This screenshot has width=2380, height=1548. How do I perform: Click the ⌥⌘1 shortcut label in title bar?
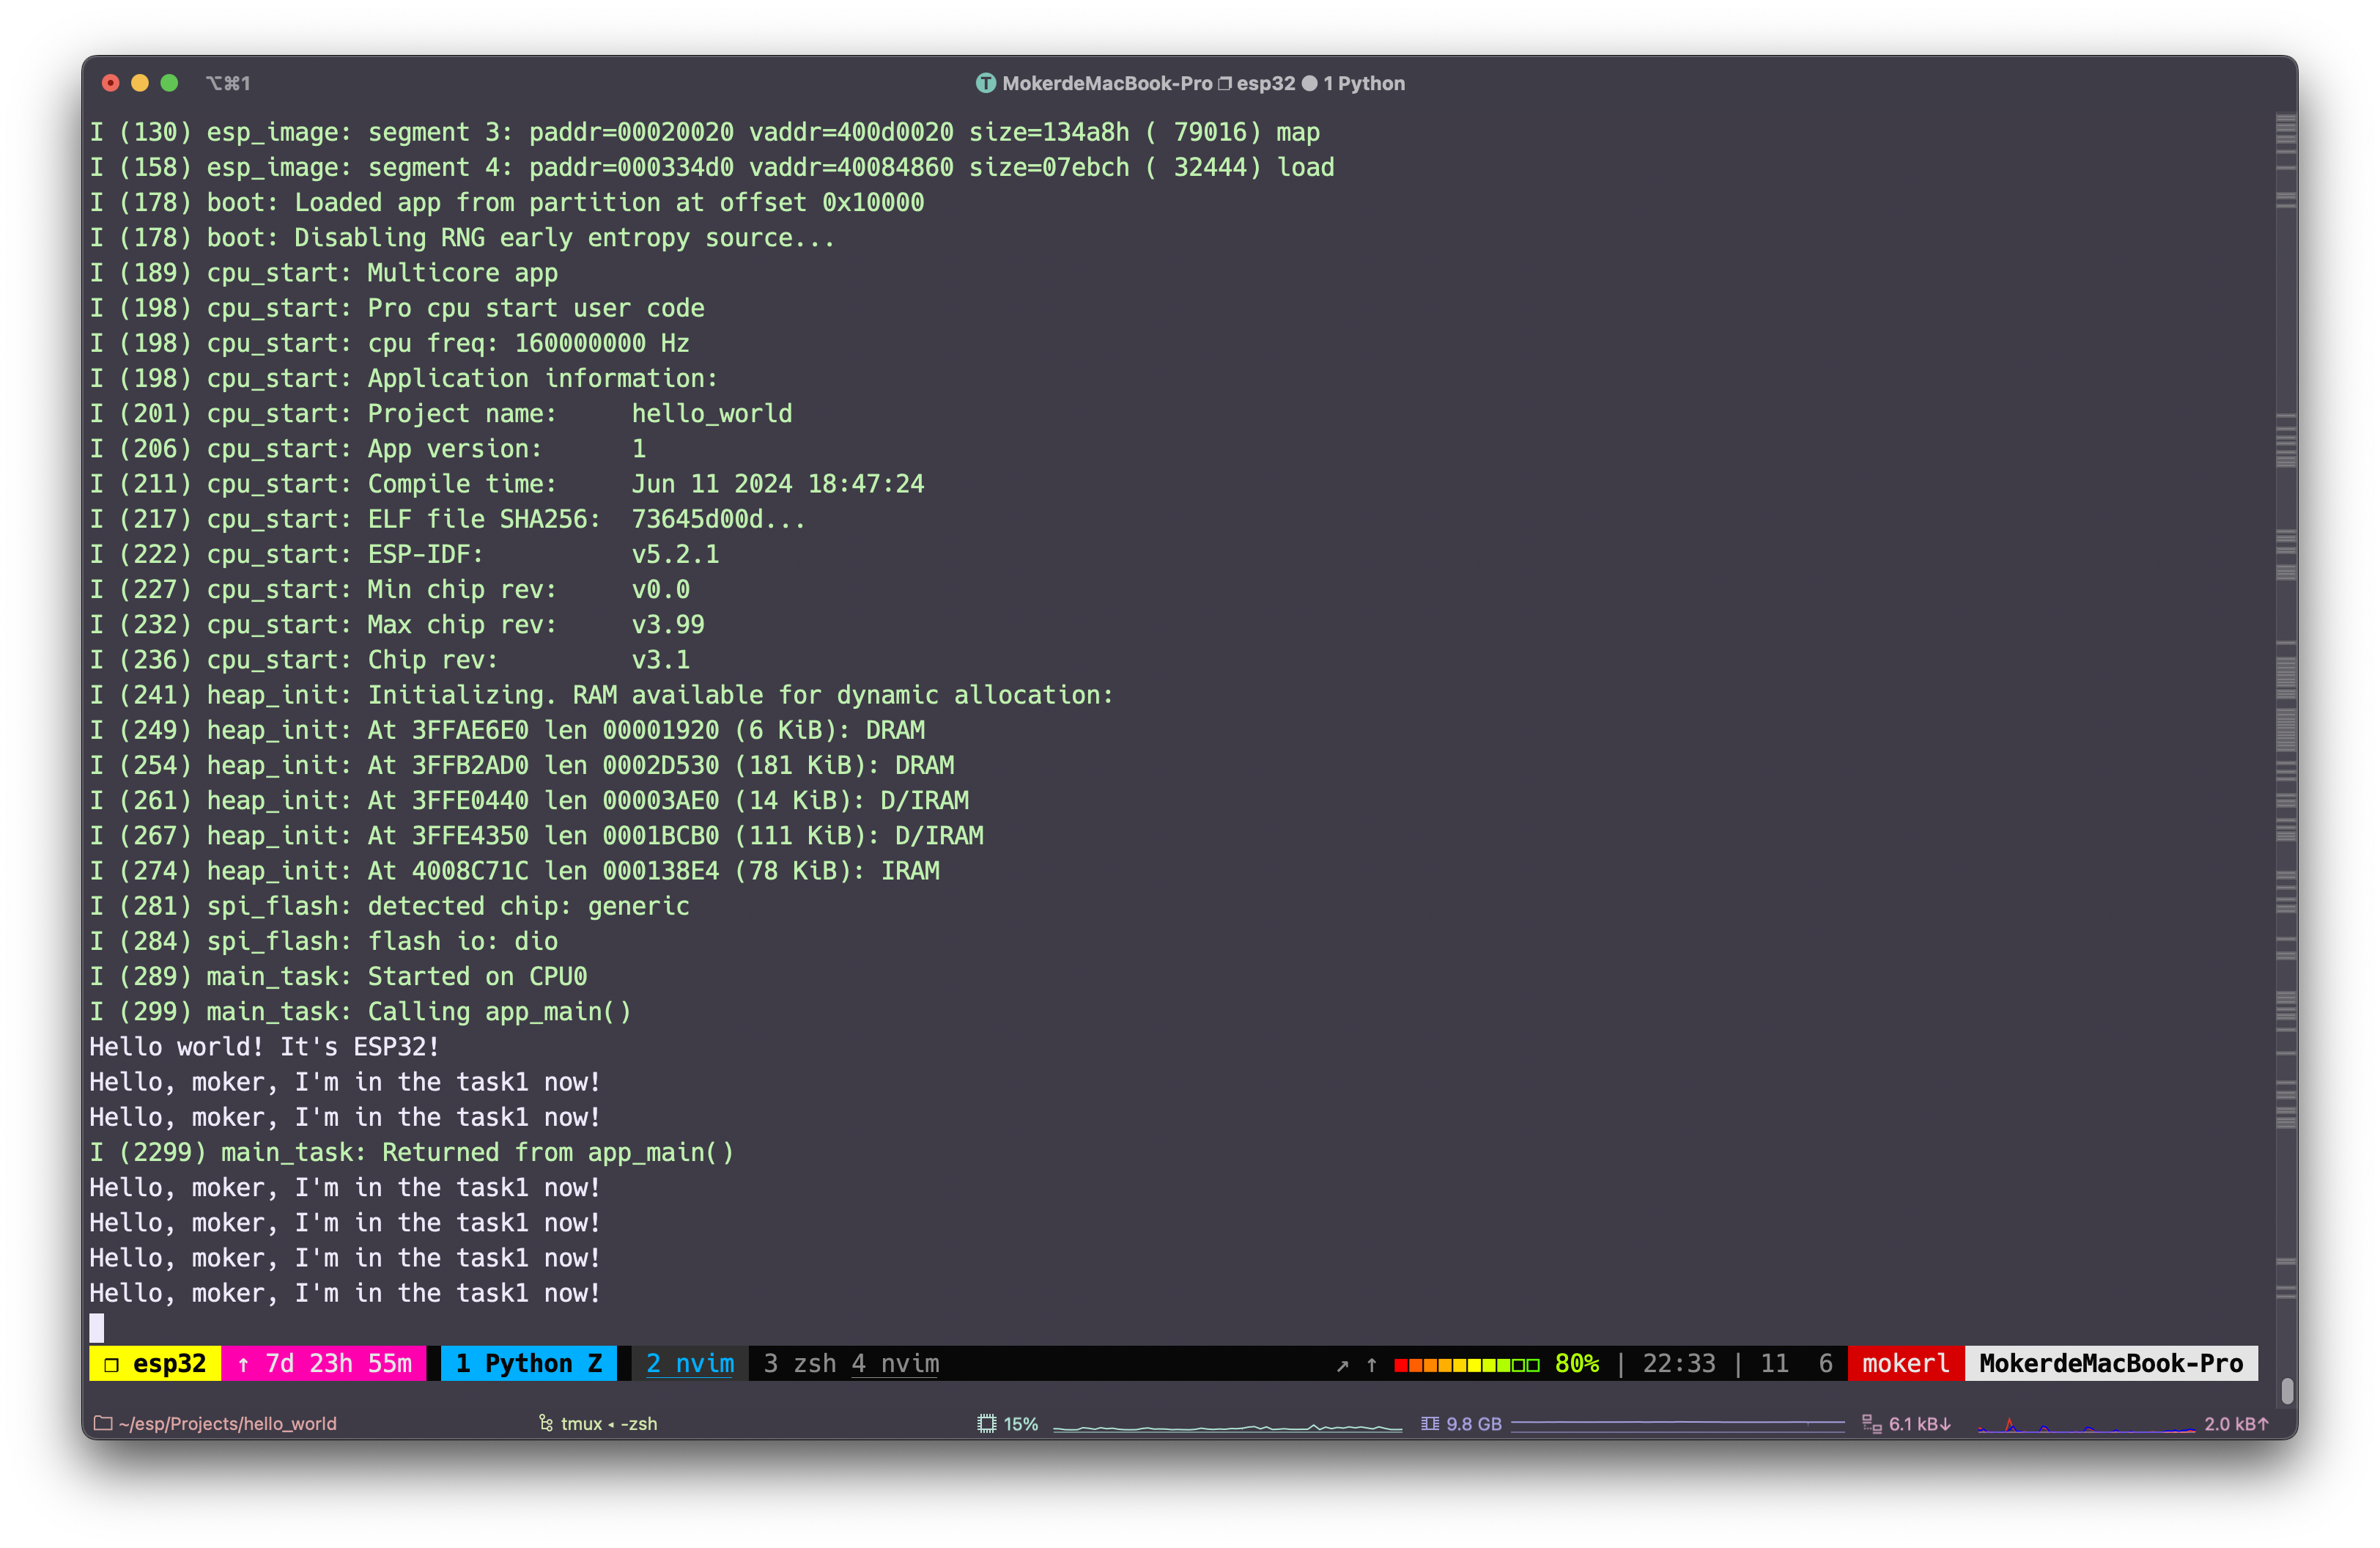pos(228,83)
